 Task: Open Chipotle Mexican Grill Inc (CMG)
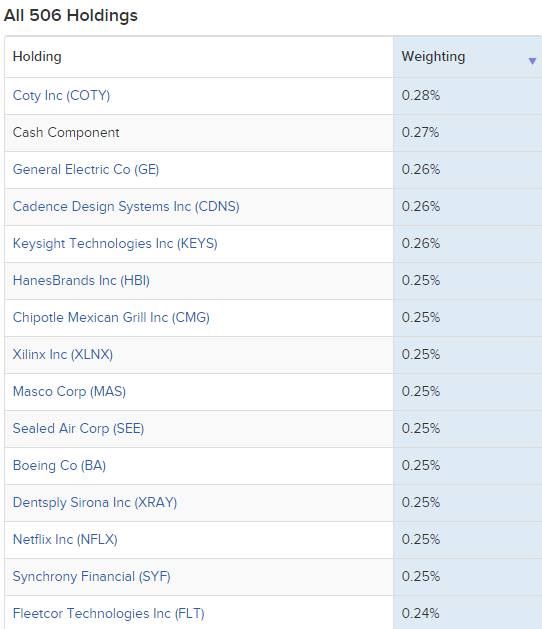click(x=111, y=317)
